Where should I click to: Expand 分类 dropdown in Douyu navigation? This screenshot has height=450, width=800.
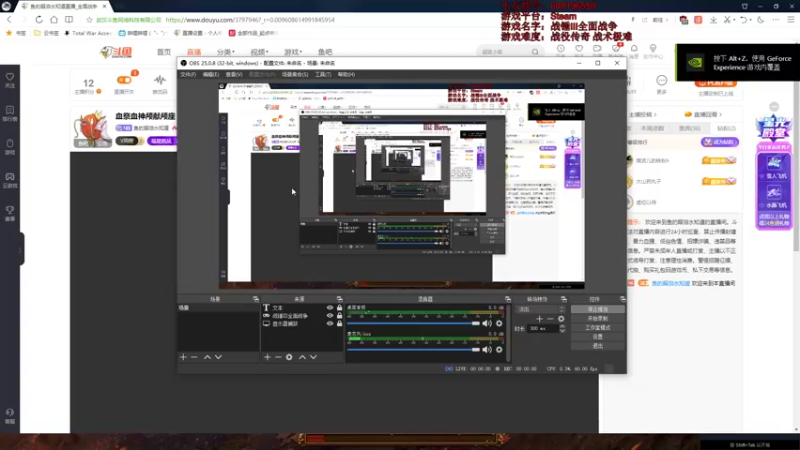[x=226, y=52]
